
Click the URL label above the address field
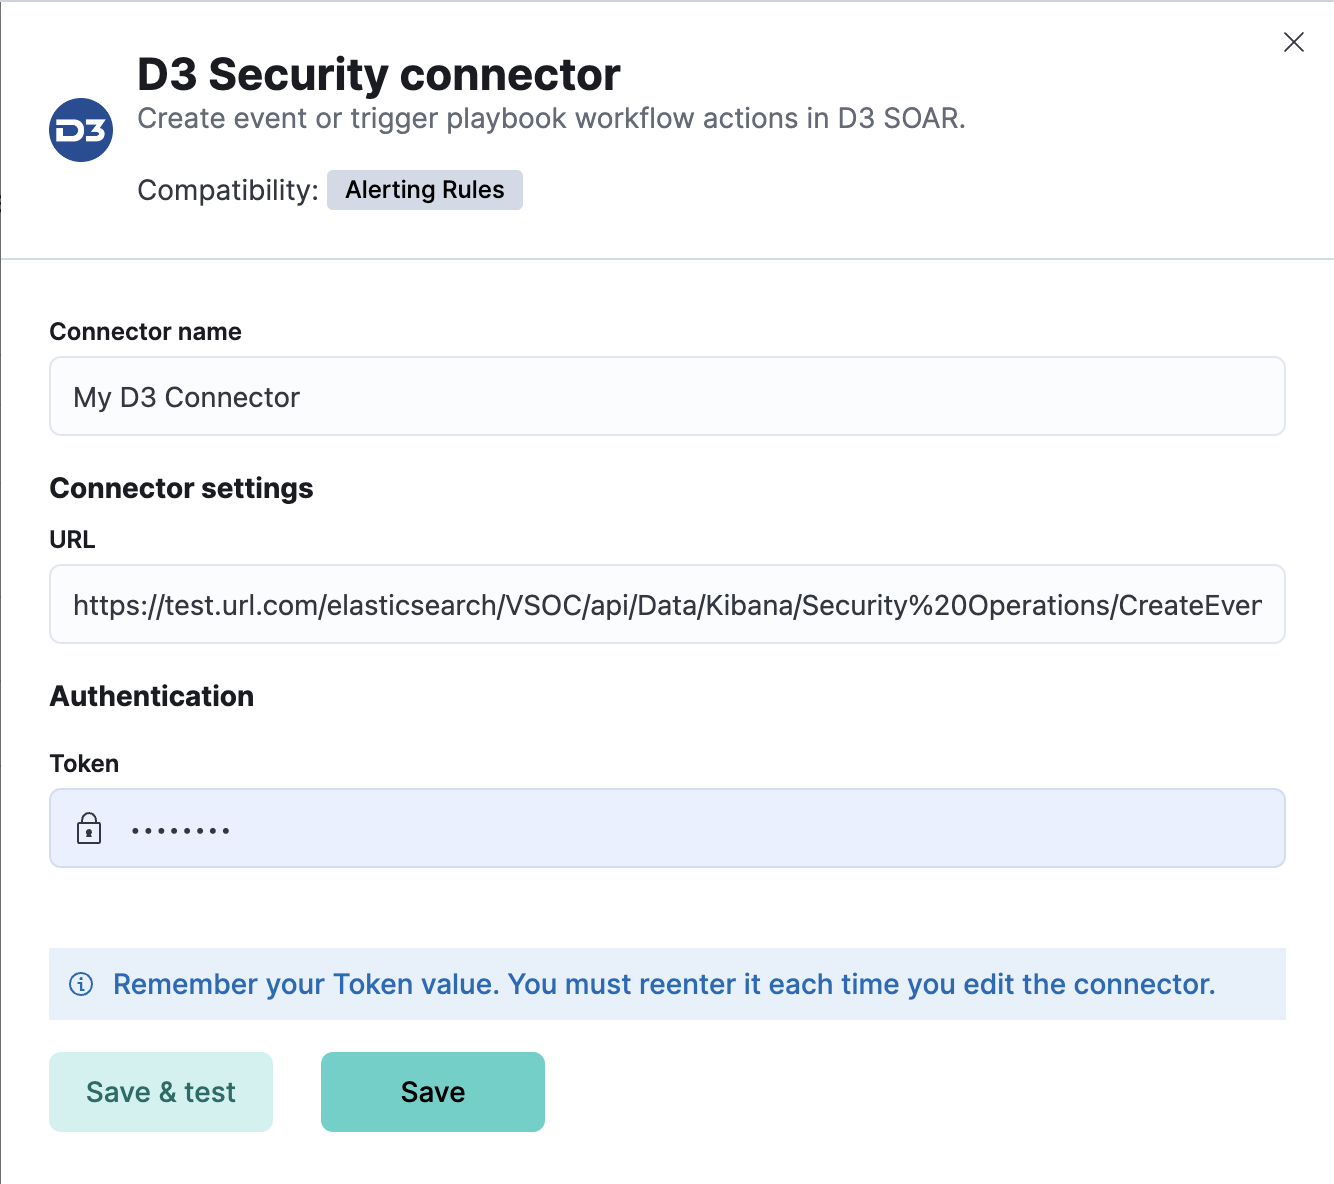pyautogui.click(x=72, y=539)
